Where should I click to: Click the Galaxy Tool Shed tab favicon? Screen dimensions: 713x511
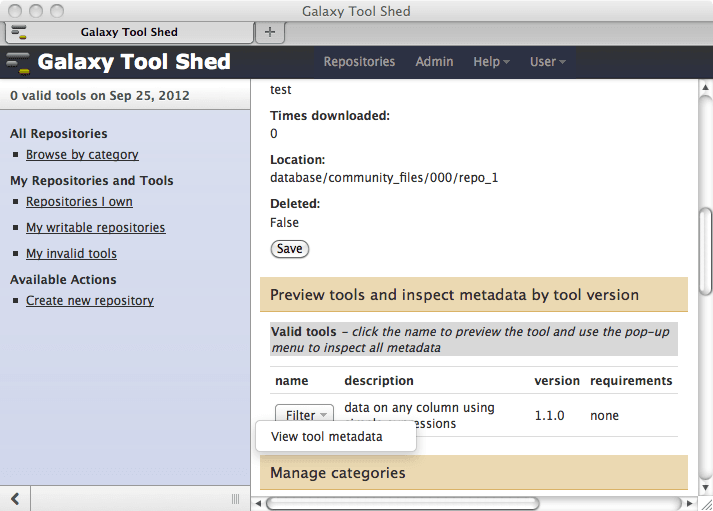pos(19,32)
